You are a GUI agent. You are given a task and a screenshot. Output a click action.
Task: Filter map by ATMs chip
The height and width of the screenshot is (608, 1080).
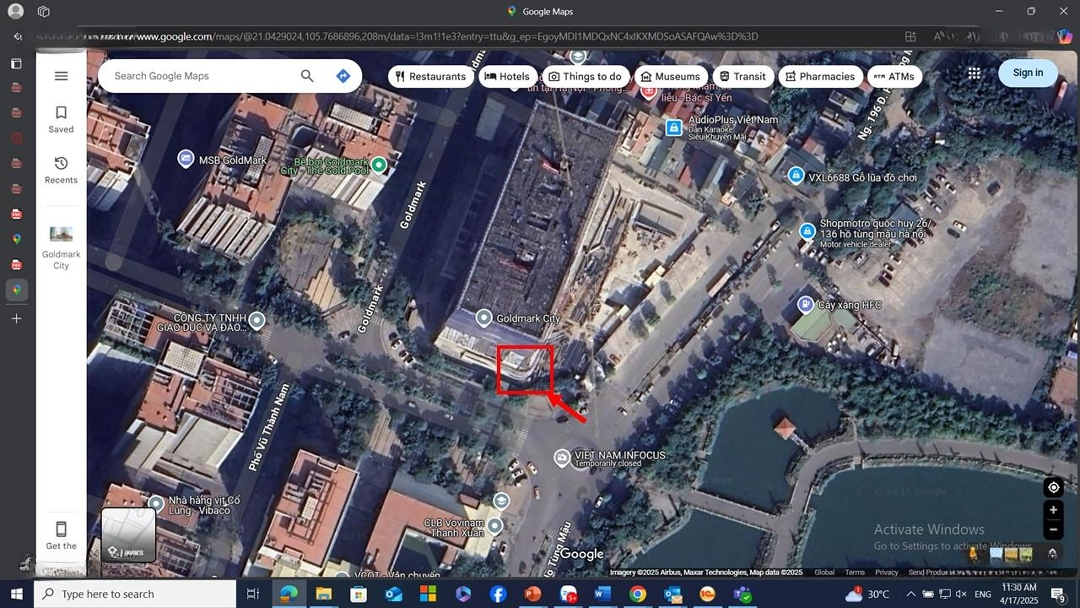893,76
